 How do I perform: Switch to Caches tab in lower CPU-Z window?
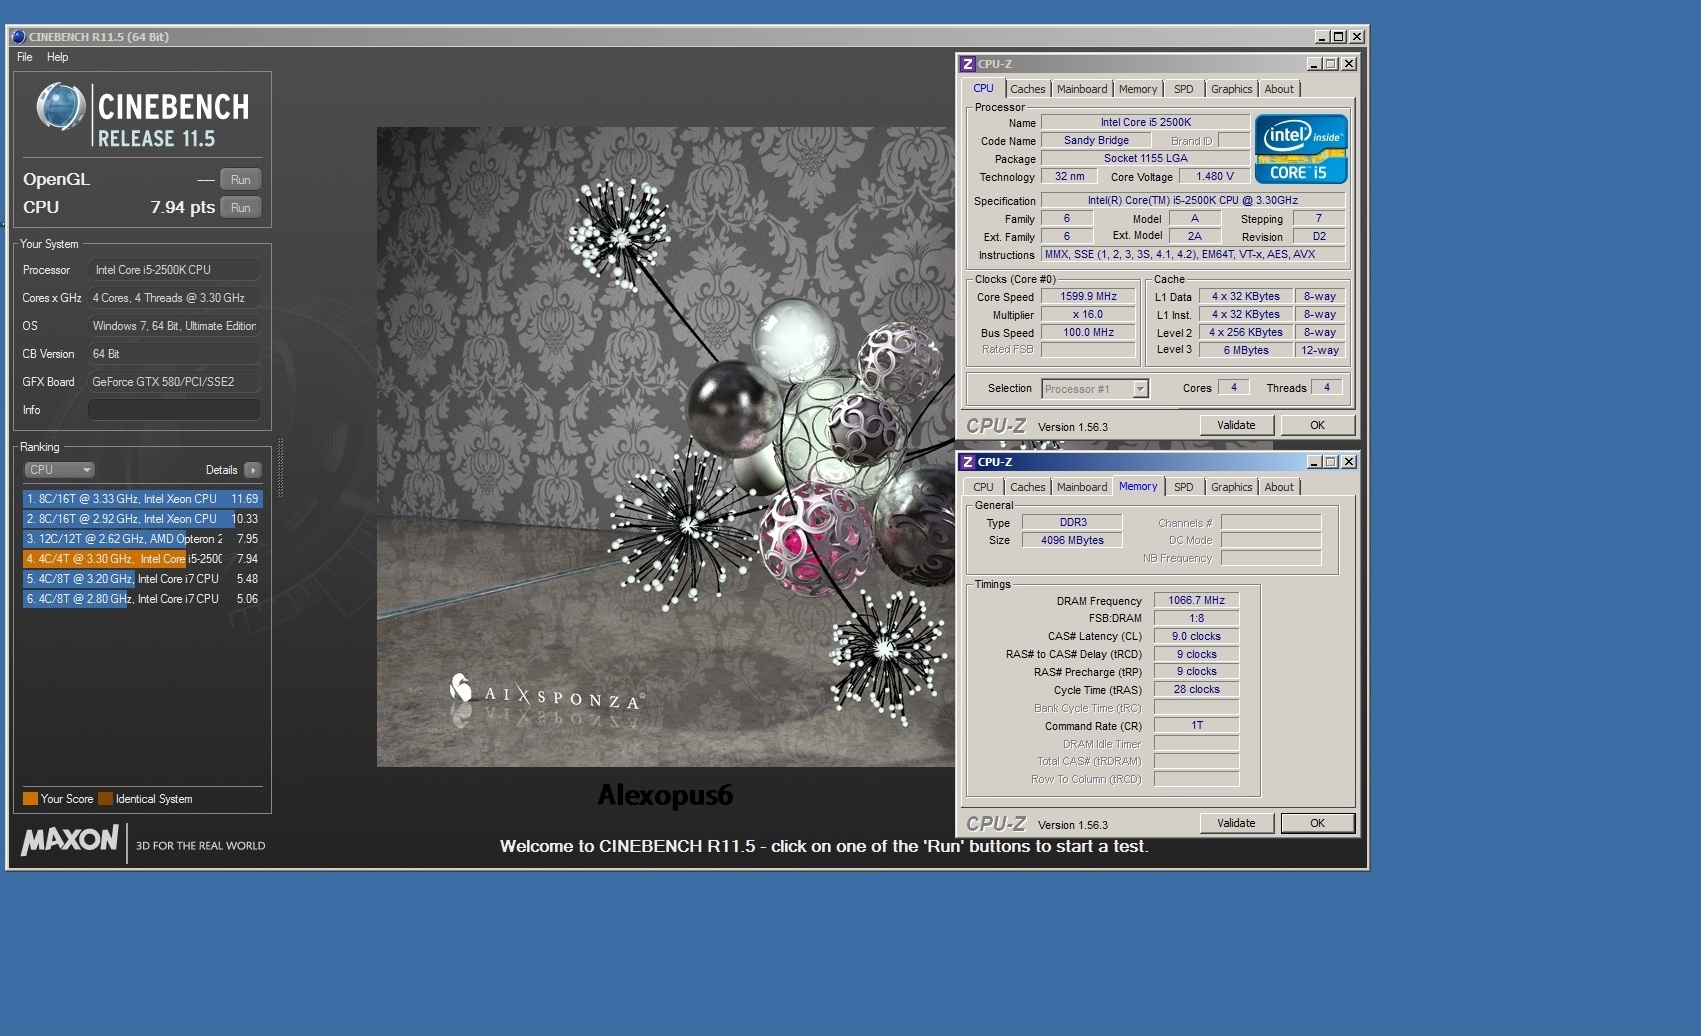tap(1027, 487)
